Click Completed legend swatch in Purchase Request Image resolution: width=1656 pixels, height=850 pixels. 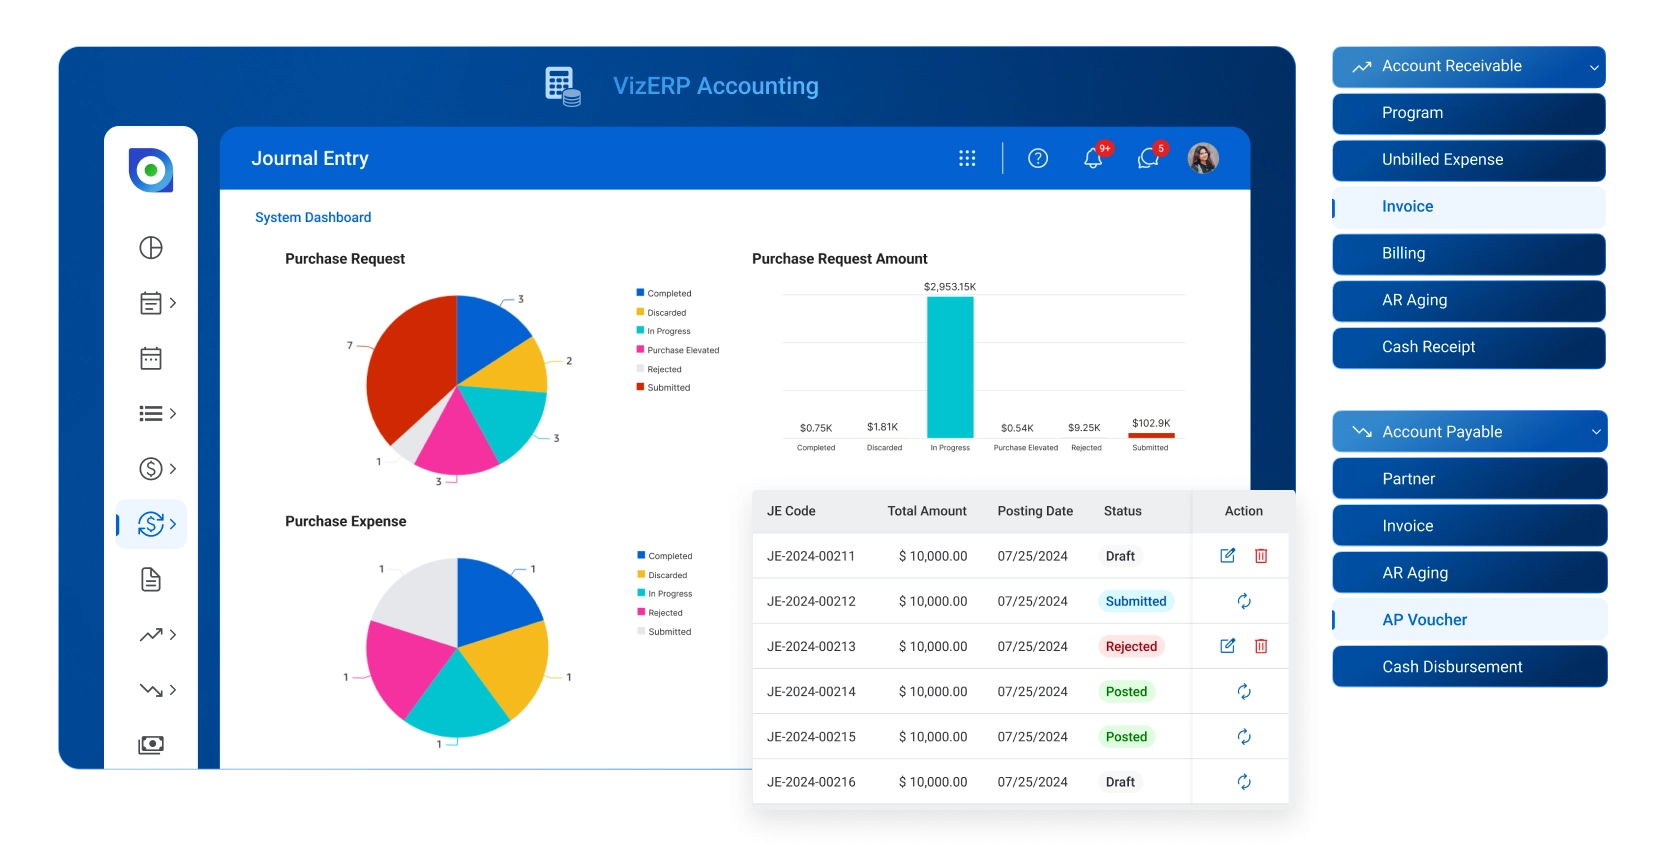[x=640, y=293]
